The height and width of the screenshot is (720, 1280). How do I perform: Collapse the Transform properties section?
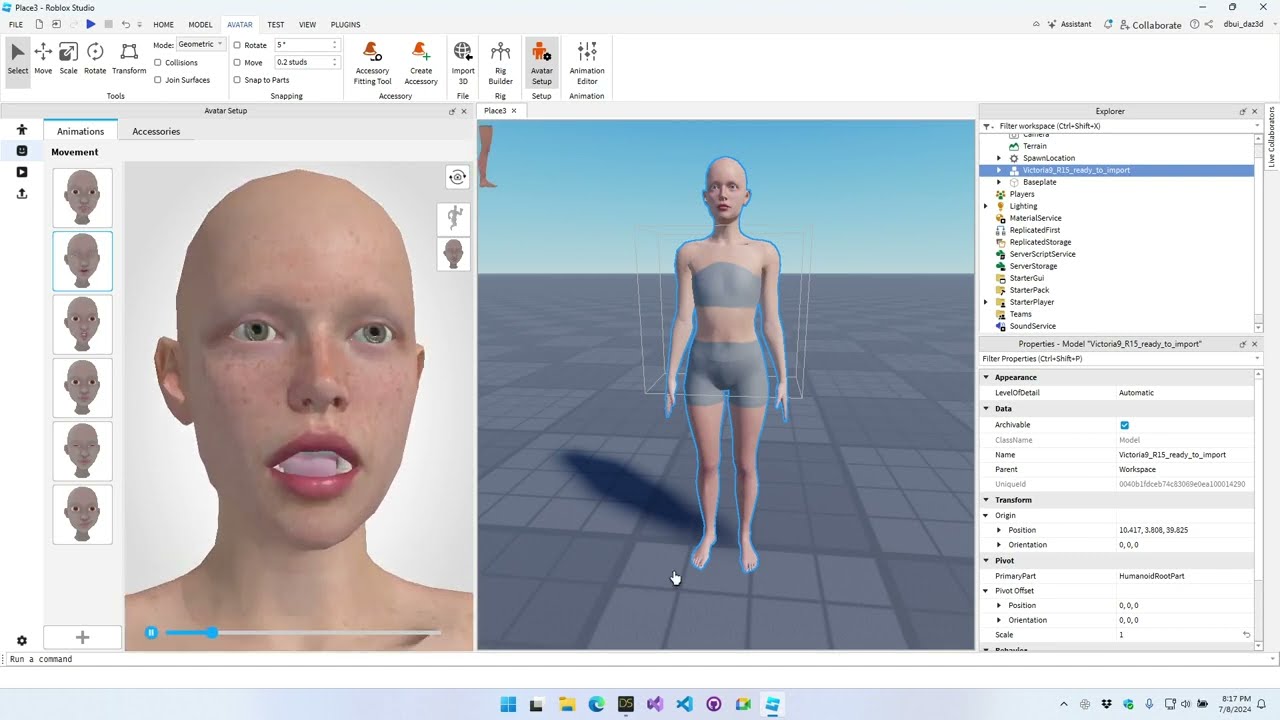click(986, 500)
